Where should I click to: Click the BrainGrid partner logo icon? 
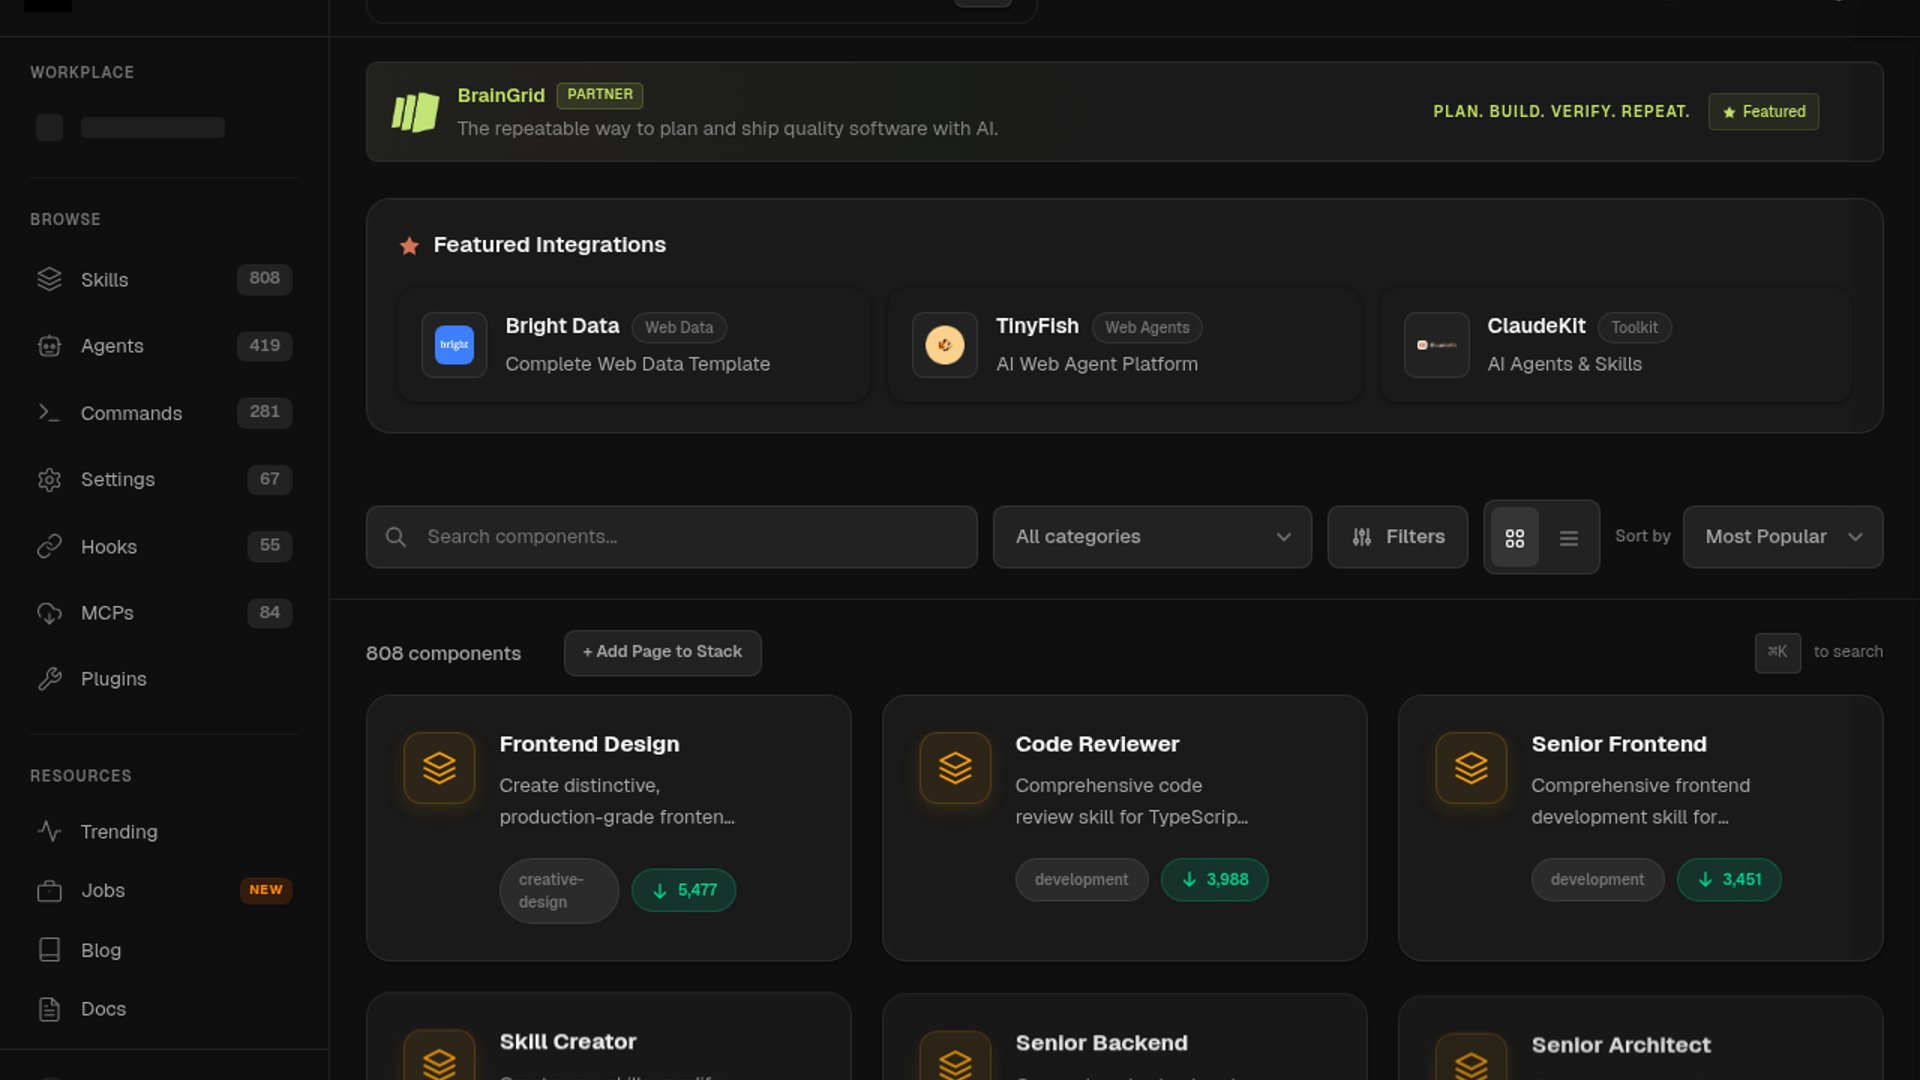(415, 112)
